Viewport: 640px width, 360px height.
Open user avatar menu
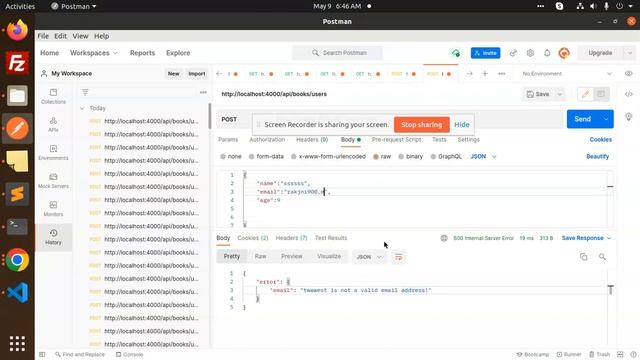[564, 53]
